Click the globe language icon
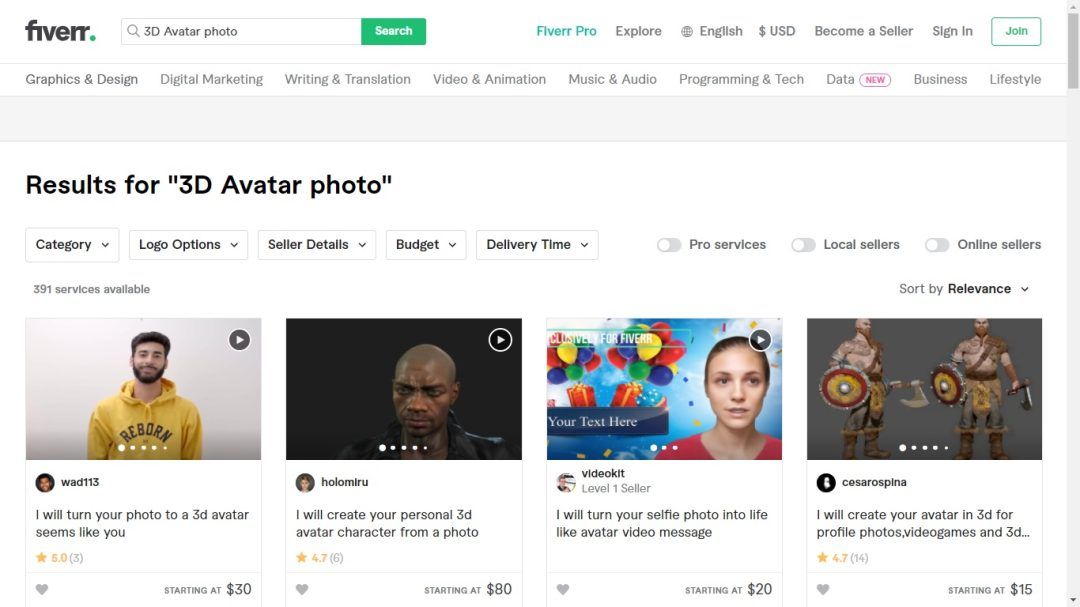Screen dimensions: 1080x607 (x=687, y=32)
